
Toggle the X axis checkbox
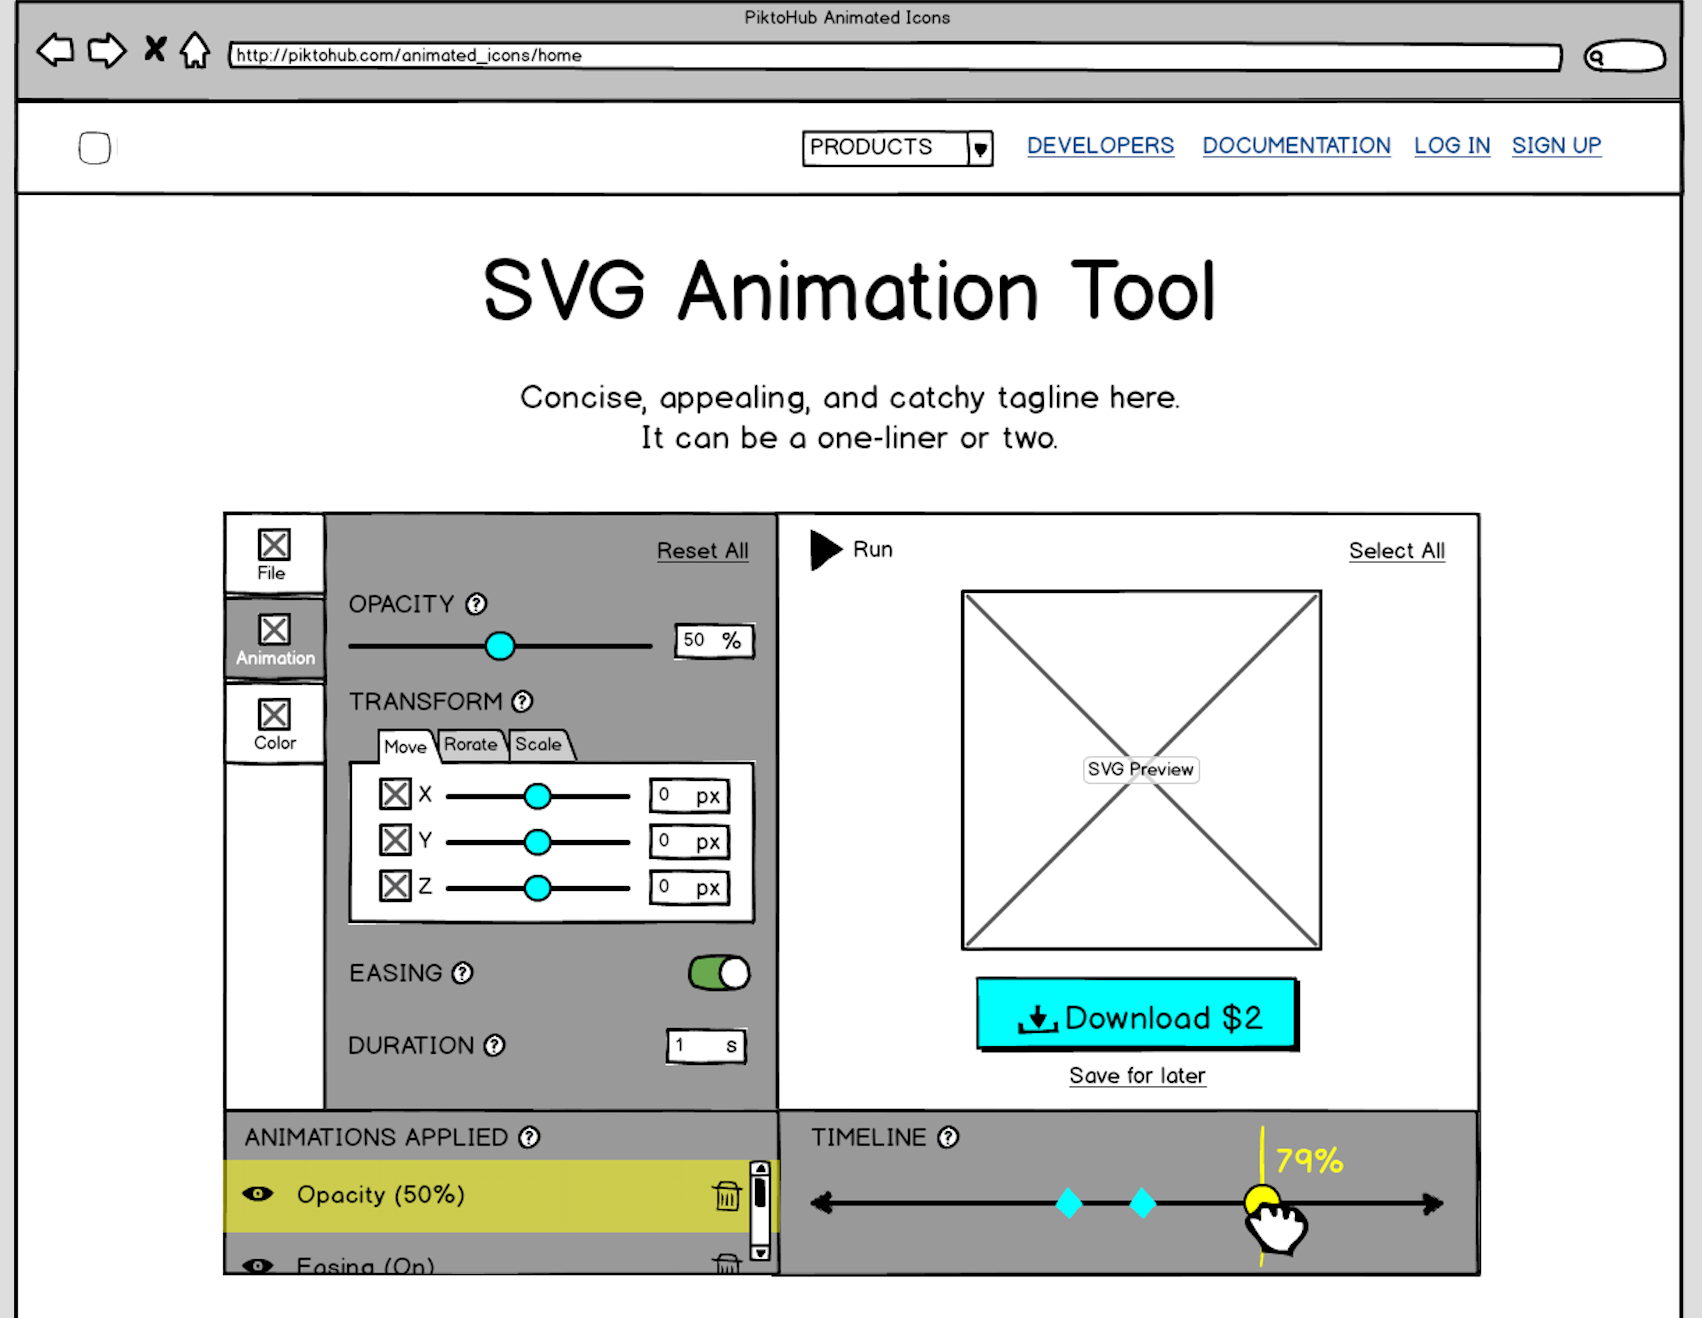(x=396, y=794)
